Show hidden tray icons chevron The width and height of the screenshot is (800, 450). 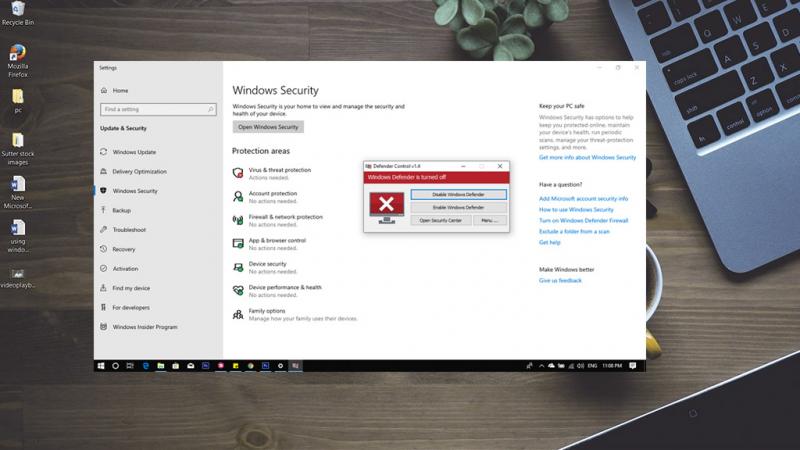click(x=541, y=366)
